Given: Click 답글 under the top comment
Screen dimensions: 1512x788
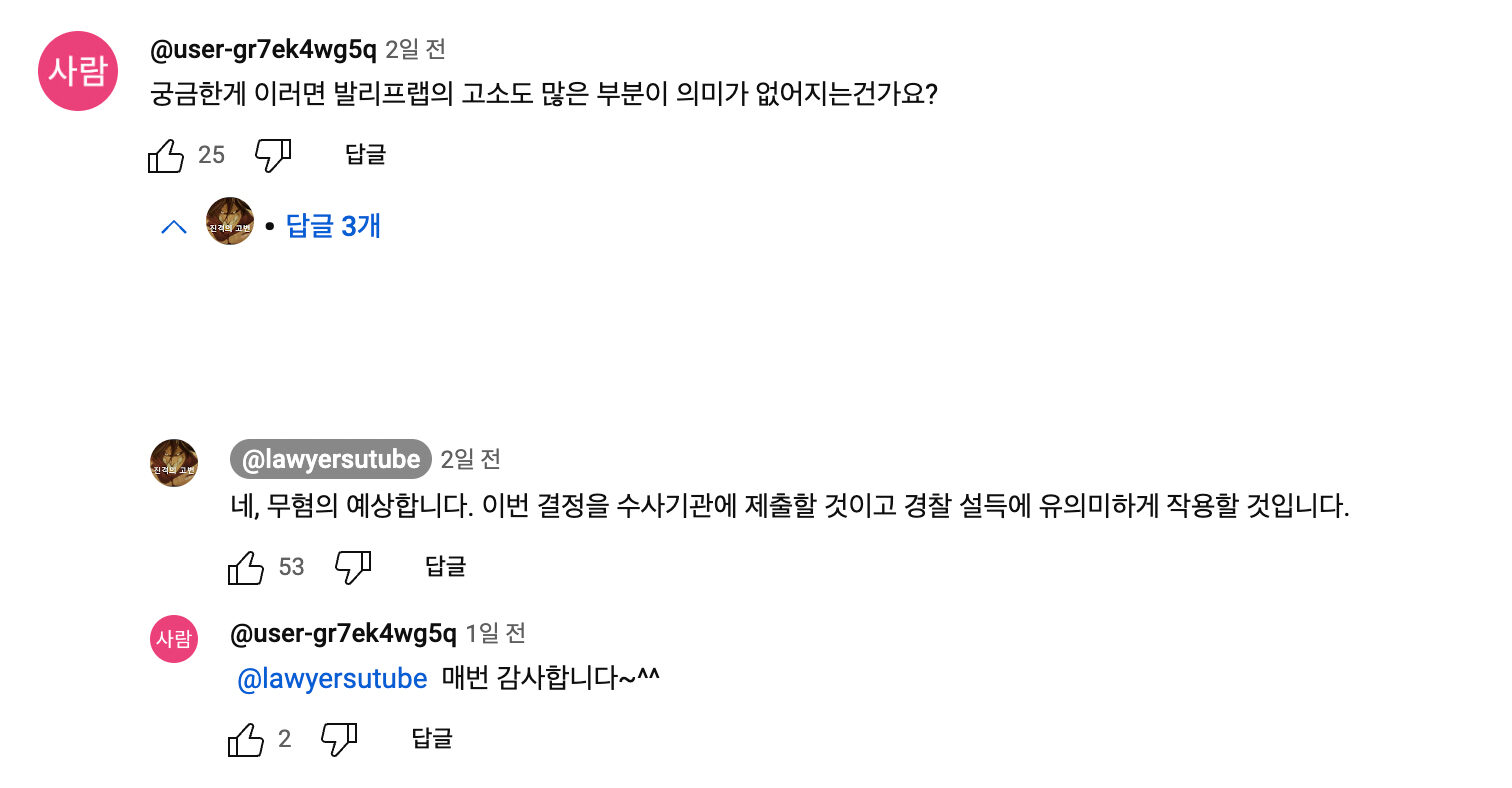Looking at the screenshot, I should click(x=366, y=155).
